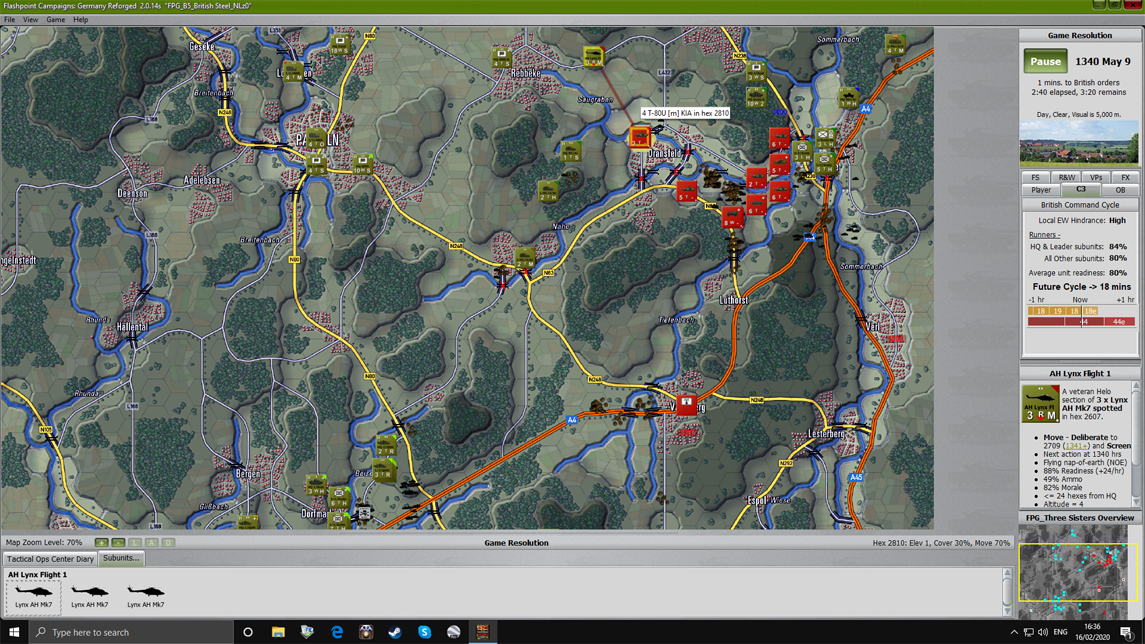Select green 1 H unit by A4 sign
1145x644 pixels.
(849, 98)
